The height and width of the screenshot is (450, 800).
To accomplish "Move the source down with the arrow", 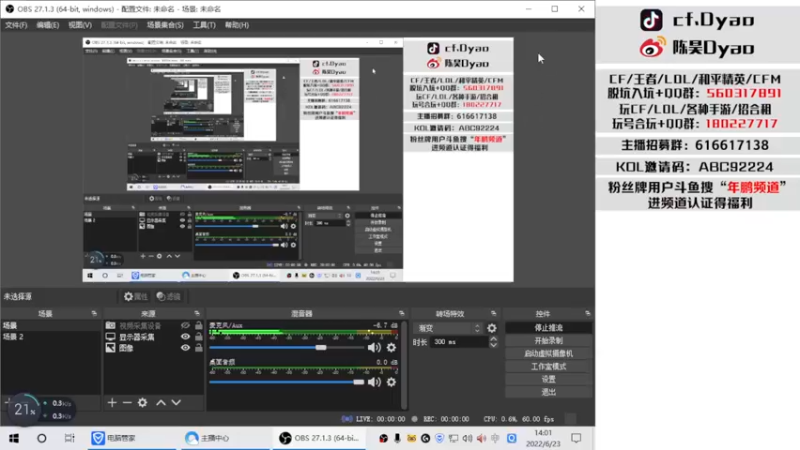I will click(176, 403).
